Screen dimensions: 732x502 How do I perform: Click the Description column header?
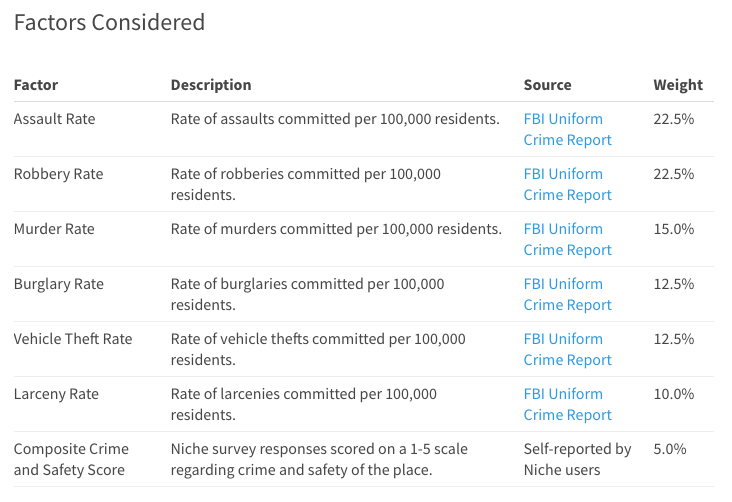211,85
